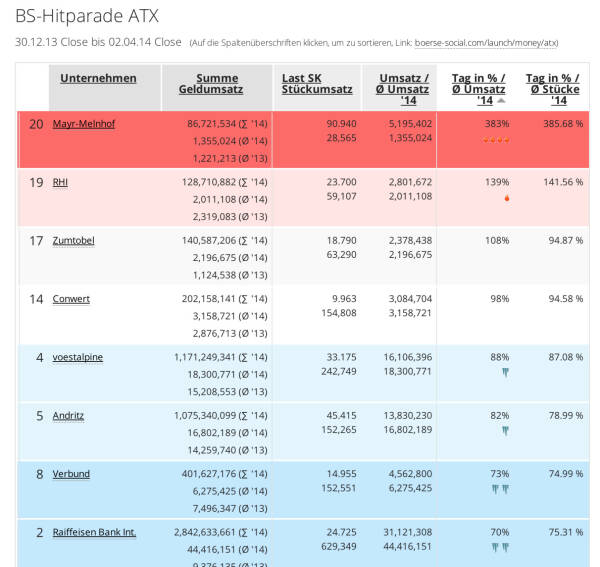Go to the Zumtobel company page
600x567 pixels.
(76, 241)
